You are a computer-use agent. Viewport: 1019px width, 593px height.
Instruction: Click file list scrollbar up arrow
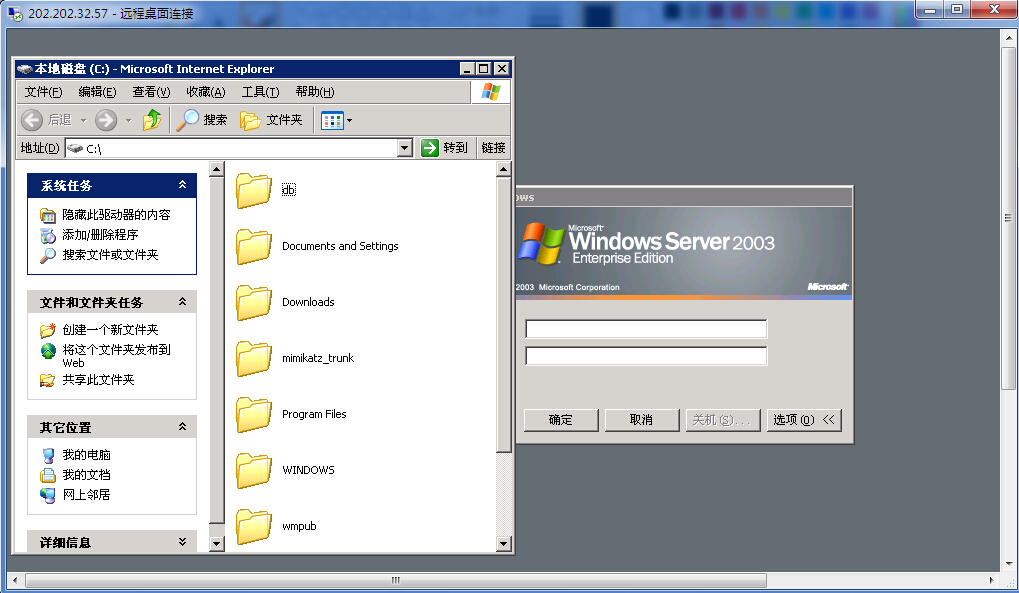(x=504, y=169)
